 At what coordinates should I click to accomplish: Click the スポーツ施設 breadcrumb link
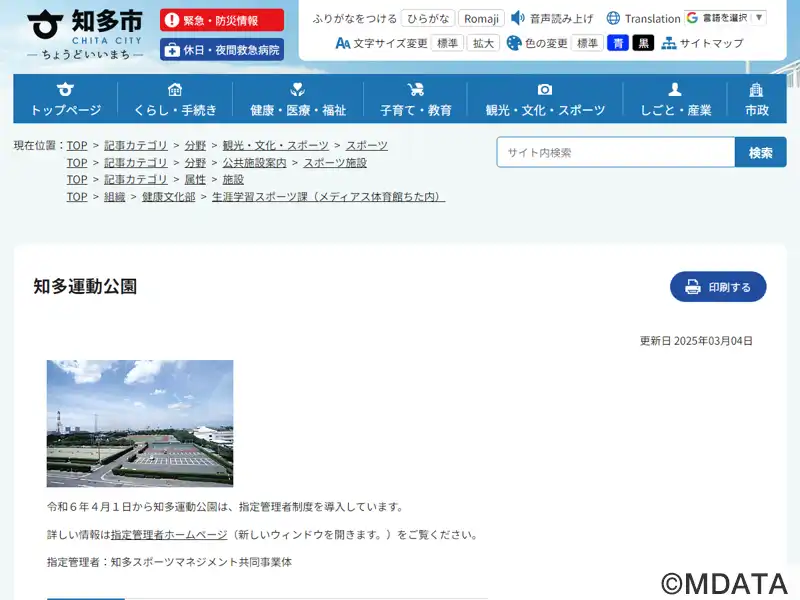(x=335, y=163)
